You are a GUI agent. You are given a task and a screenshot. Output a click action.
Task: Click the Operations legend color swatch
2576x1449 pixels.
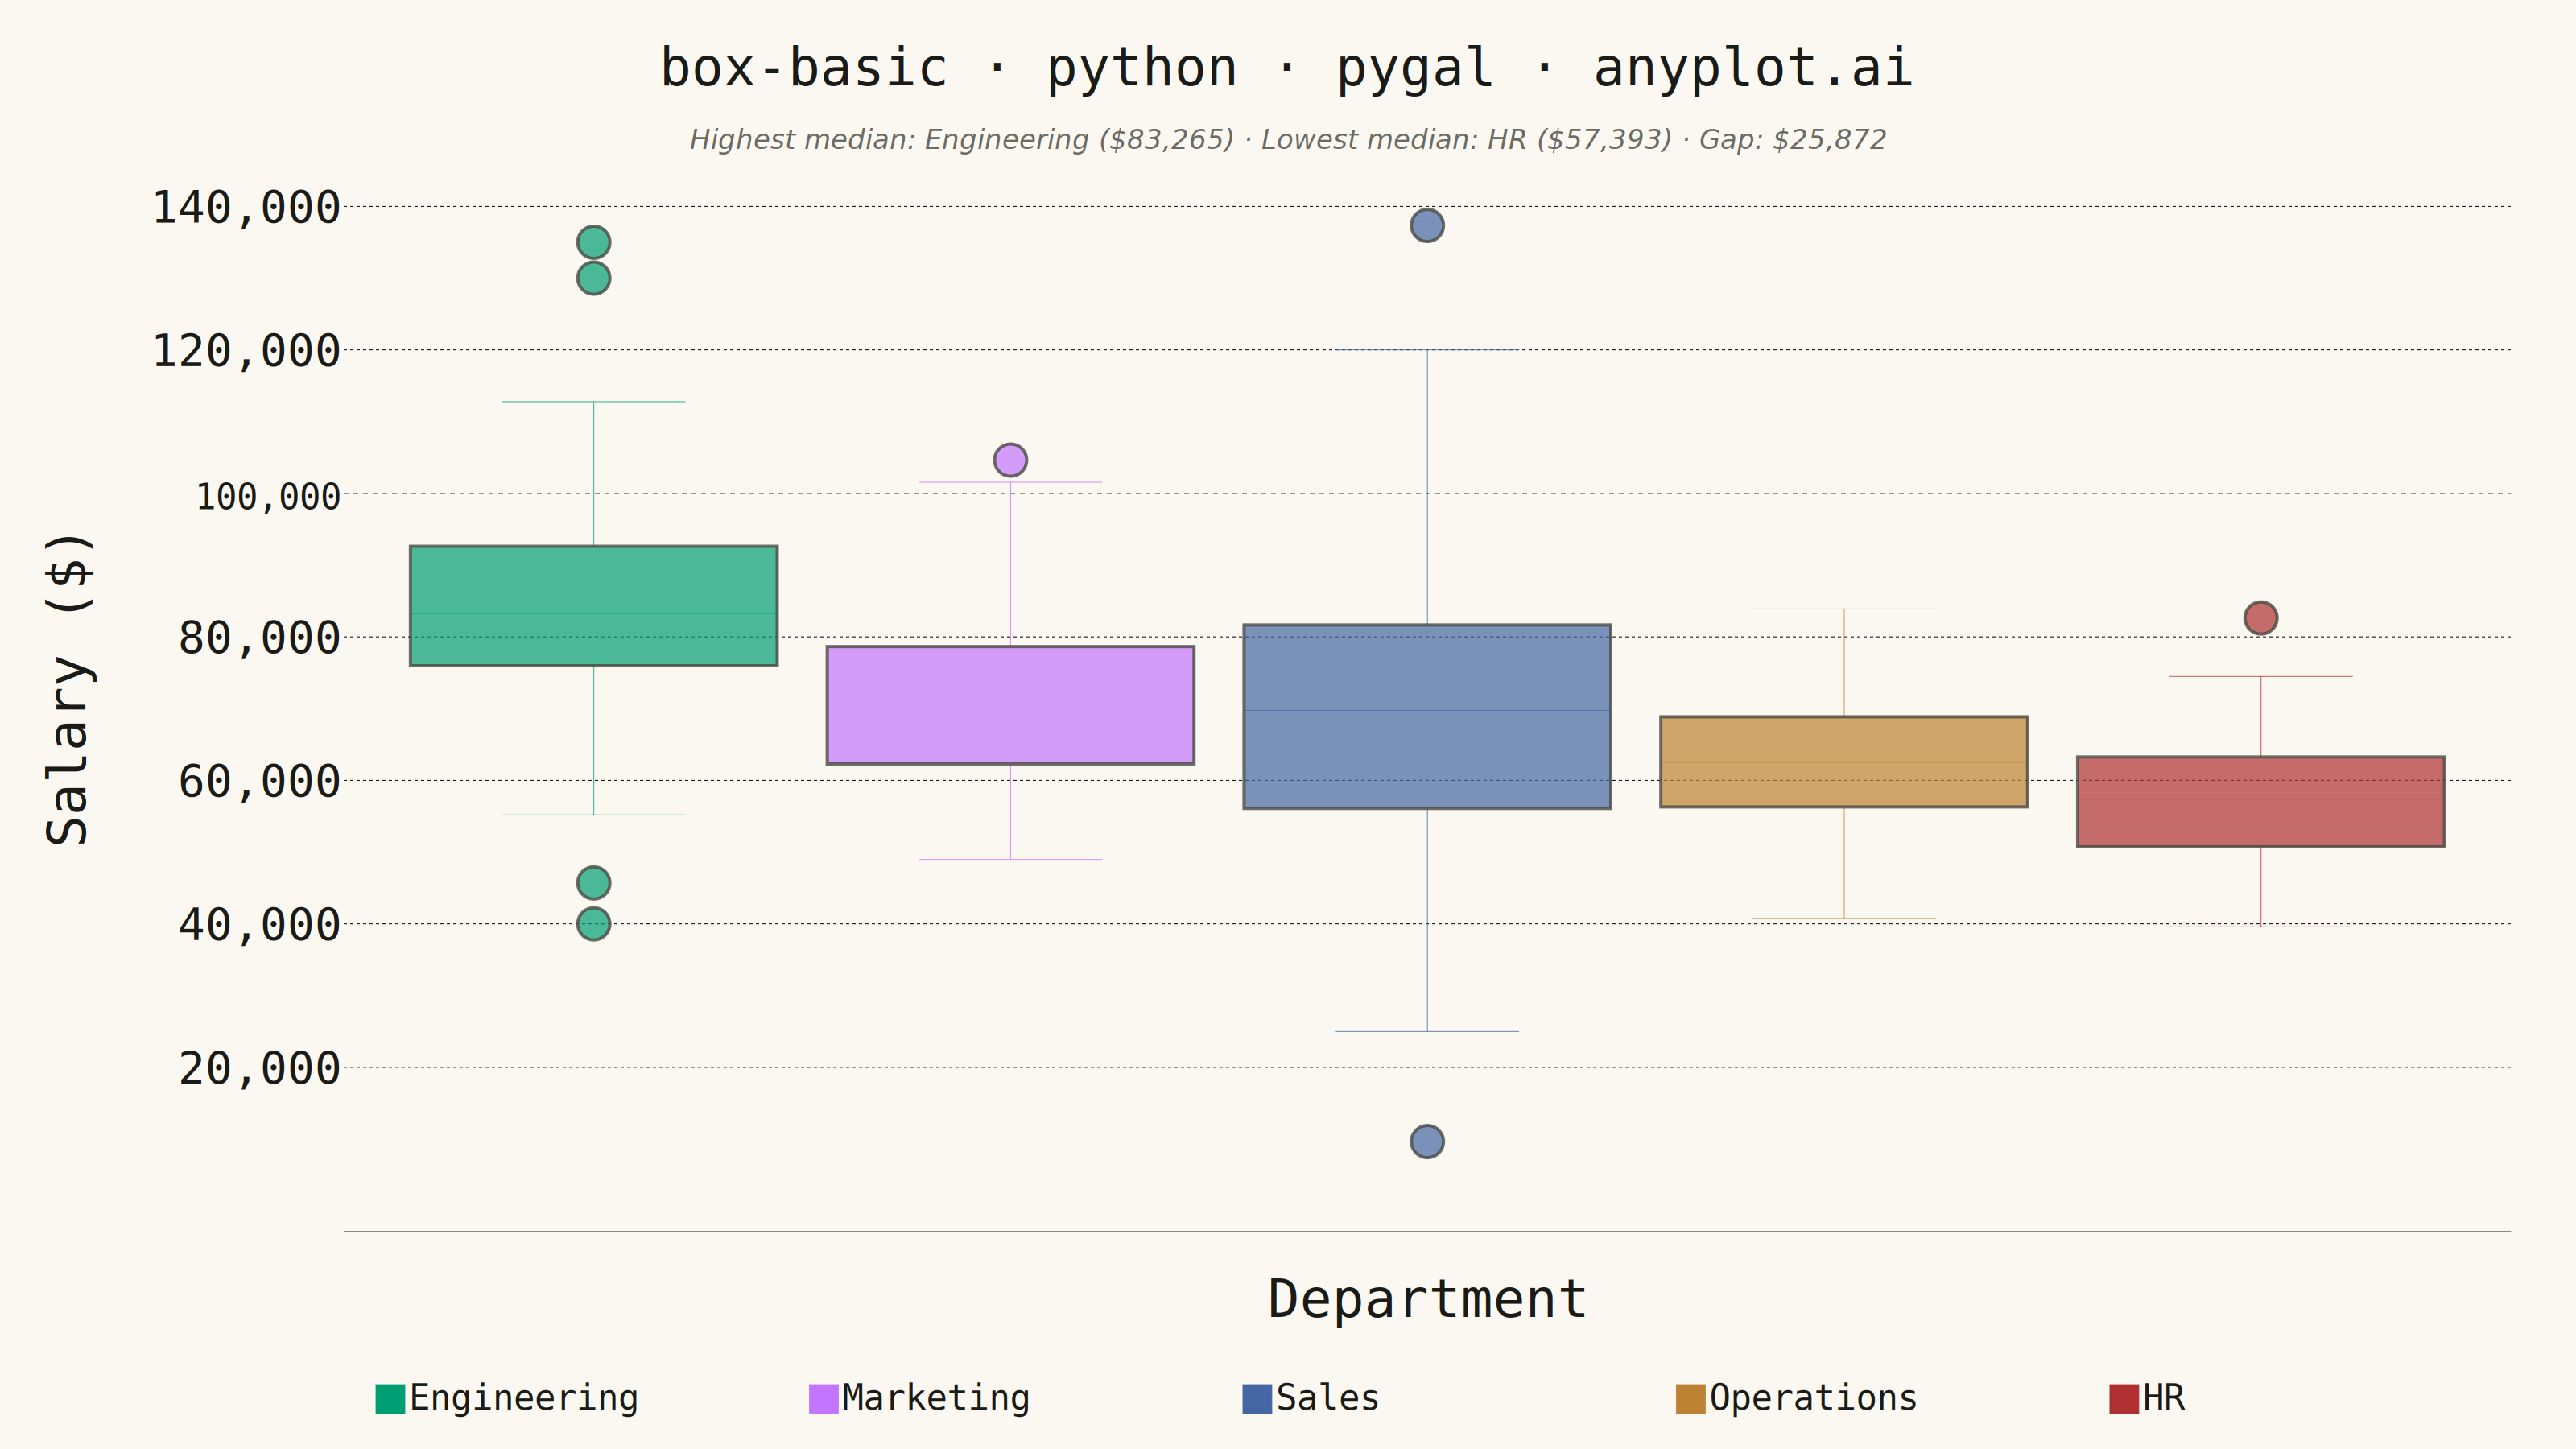click(1690, 1398)
